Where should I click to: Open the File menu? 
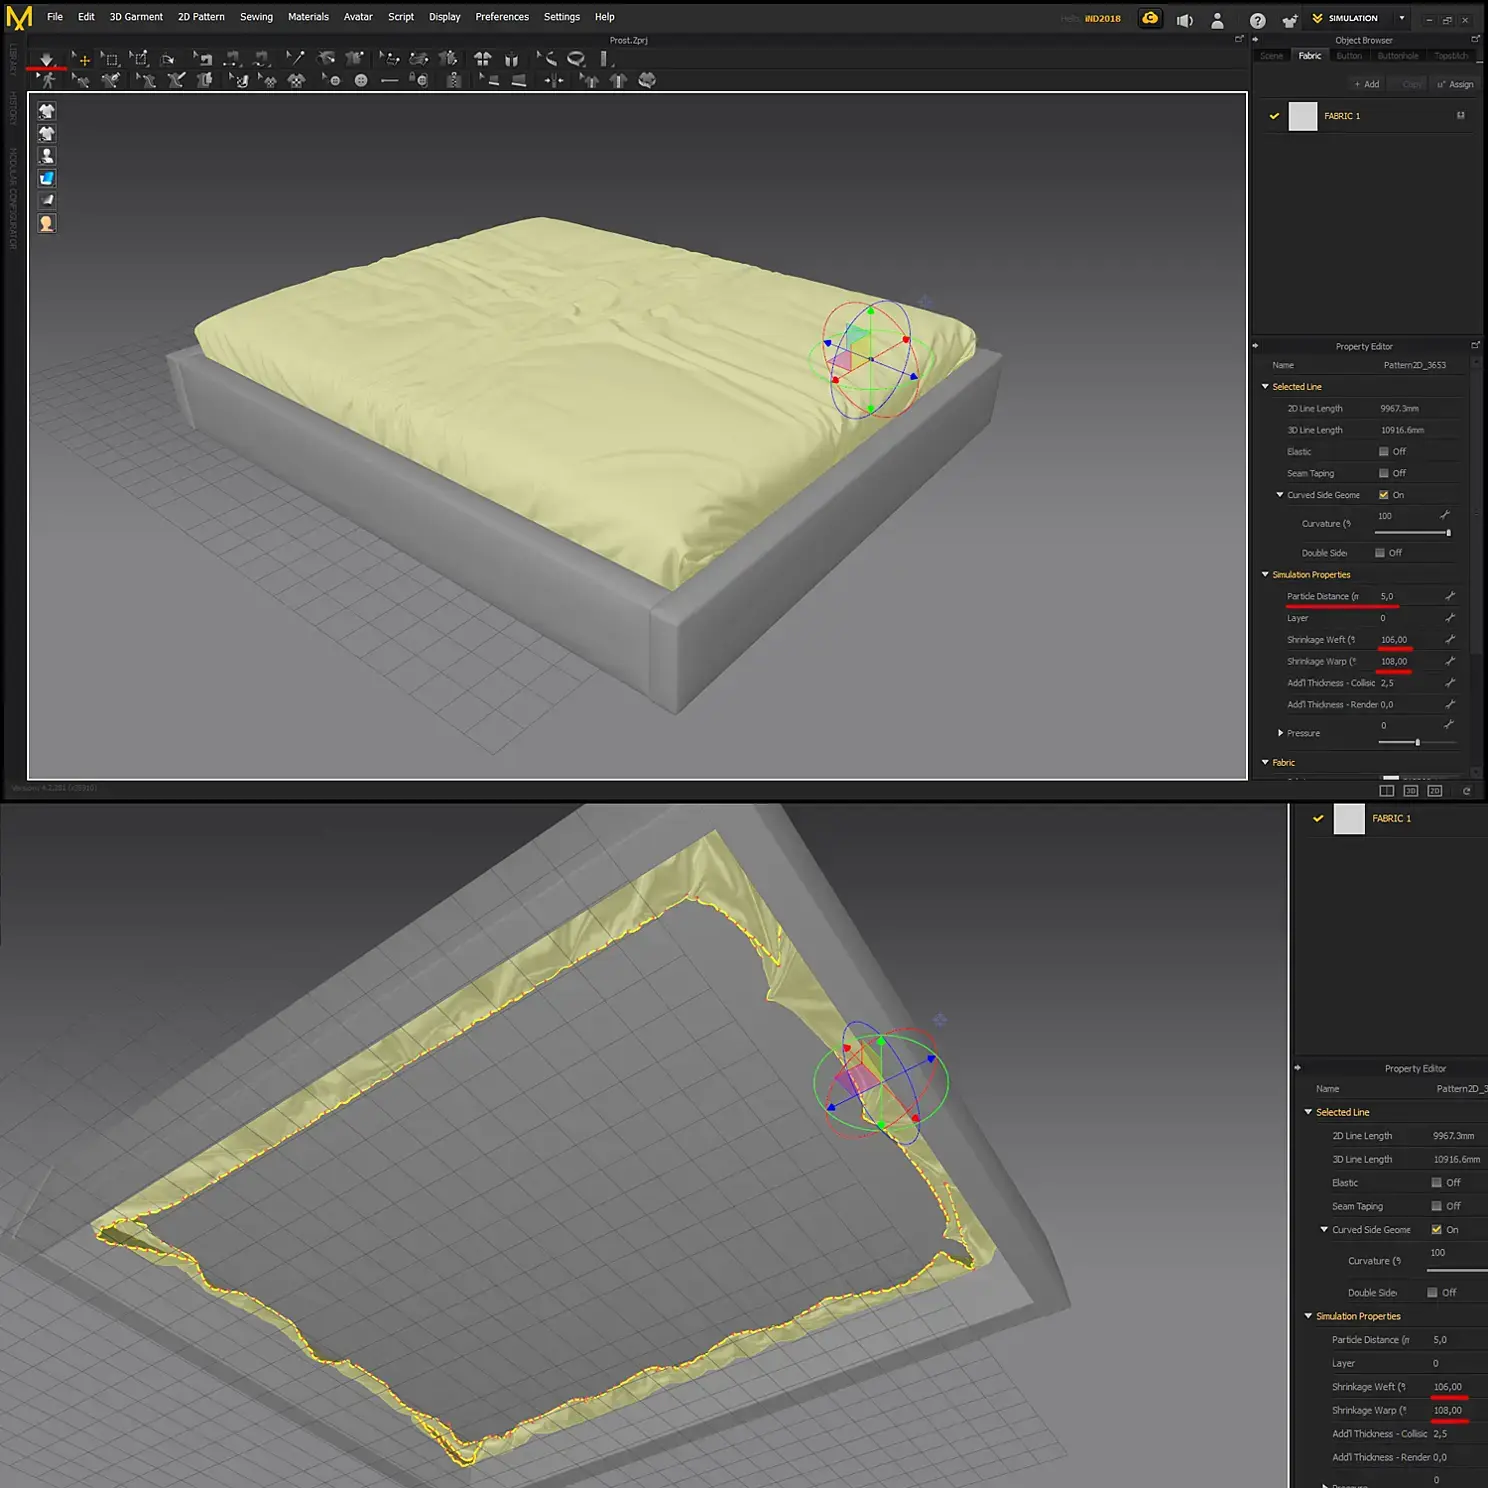pyautogui.click(x=55, y=17)
